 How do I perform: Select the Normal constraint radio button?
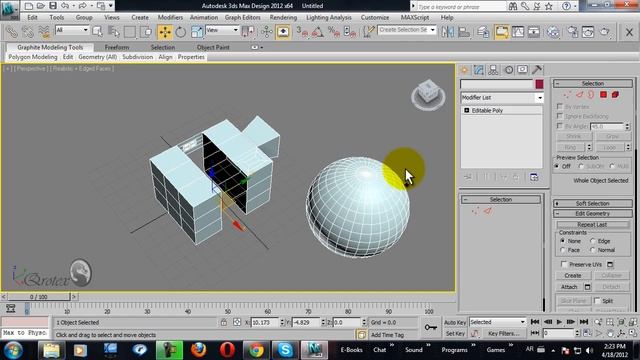click(x=593, y=250)
